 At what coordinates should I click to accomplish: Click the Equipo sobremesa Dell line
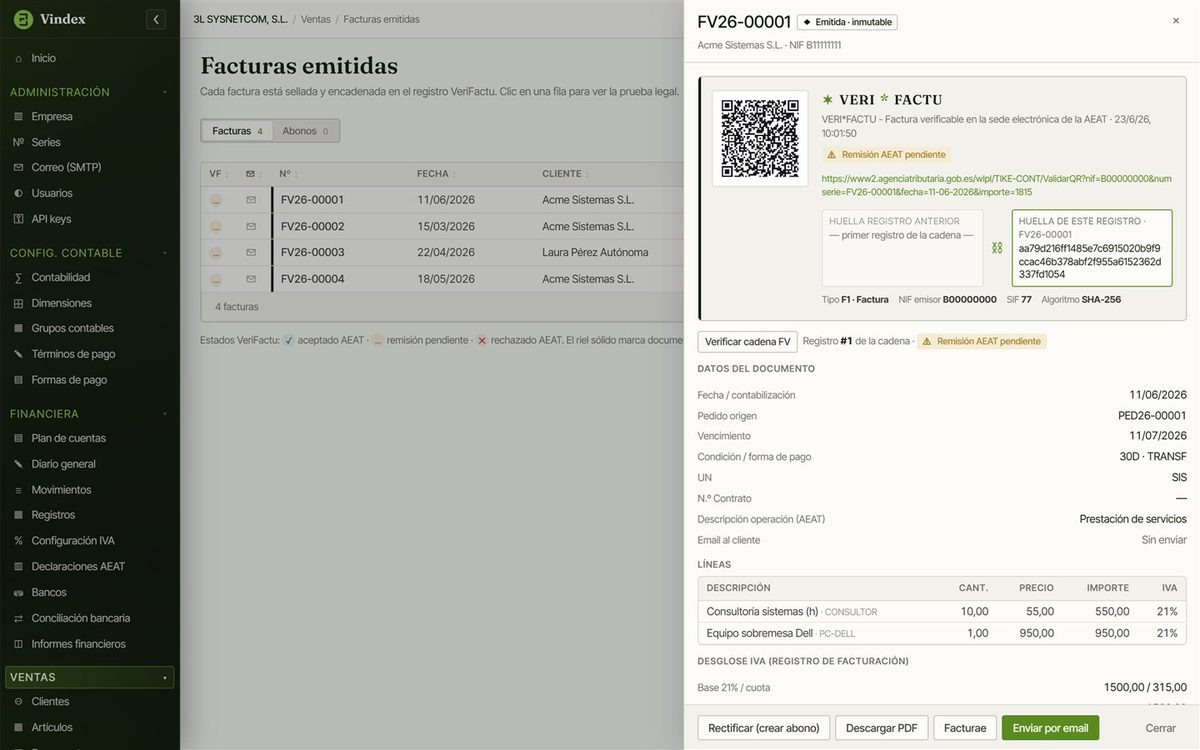pos(942,633)
